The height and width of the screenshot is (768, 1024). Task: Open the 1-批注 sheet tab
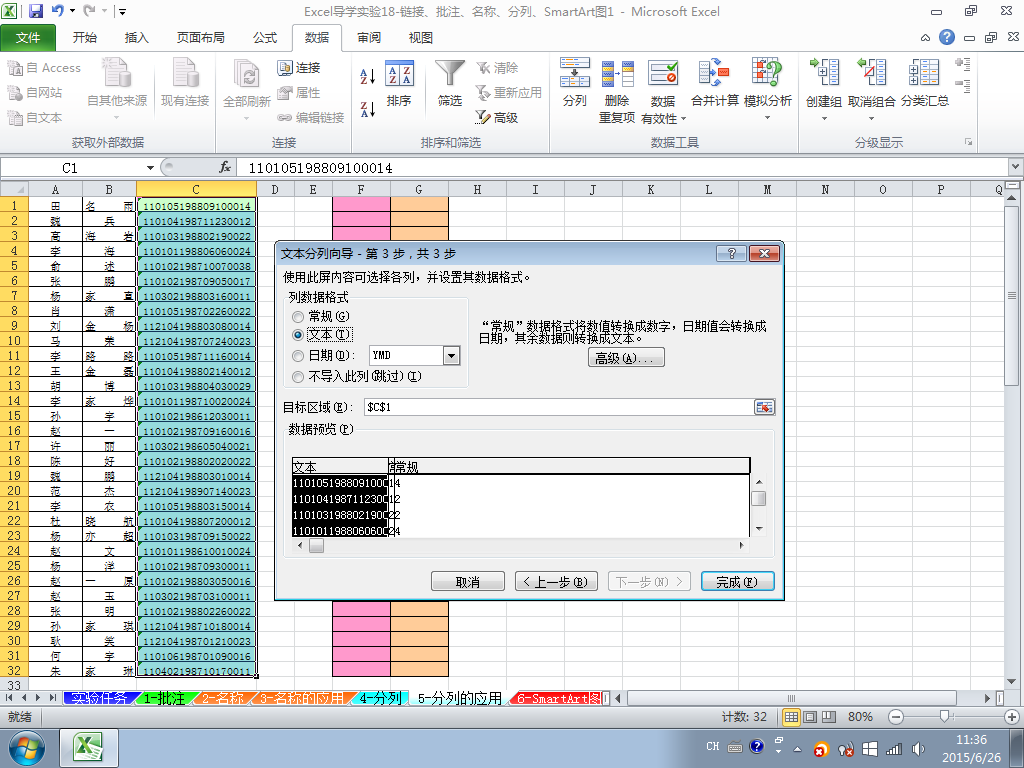tap(164, 698)
